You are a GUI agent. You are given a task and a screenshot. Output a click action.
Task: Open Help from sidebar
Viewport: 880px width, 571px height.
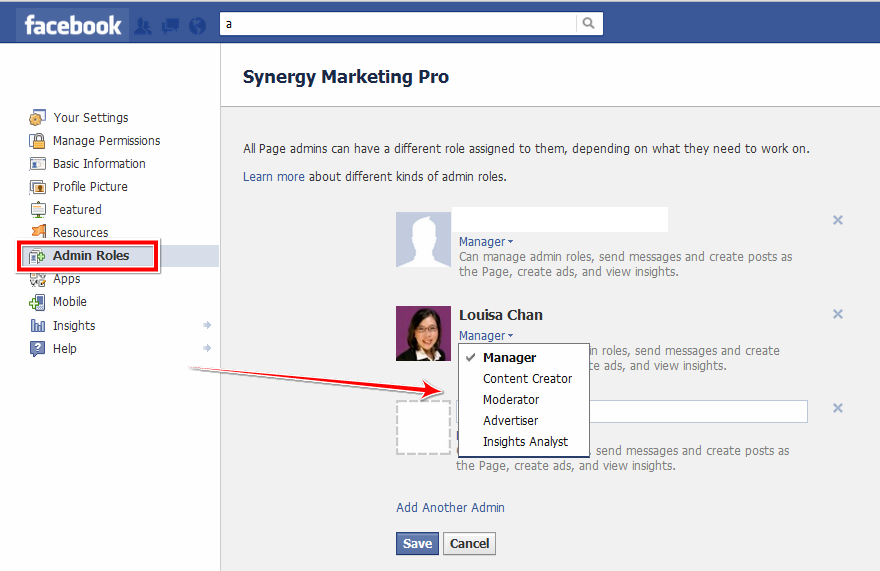pyautogui.click(x=65, y=349)
